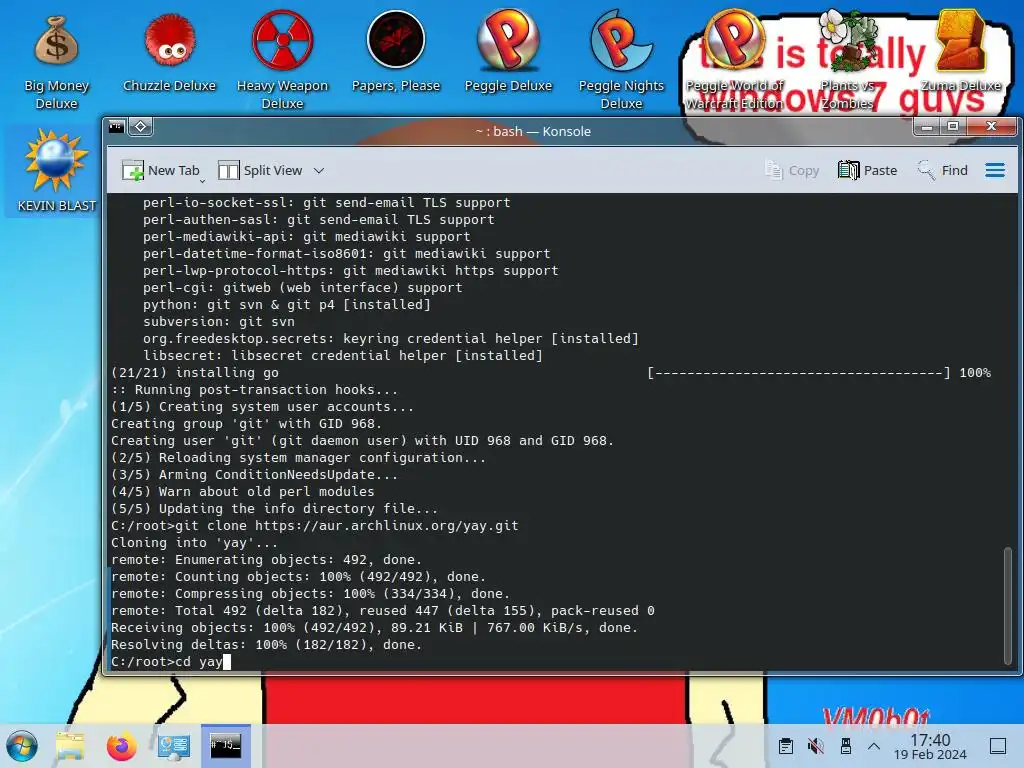Open the Start menu orb
The image size is (1024, 768).
point(22,746)
